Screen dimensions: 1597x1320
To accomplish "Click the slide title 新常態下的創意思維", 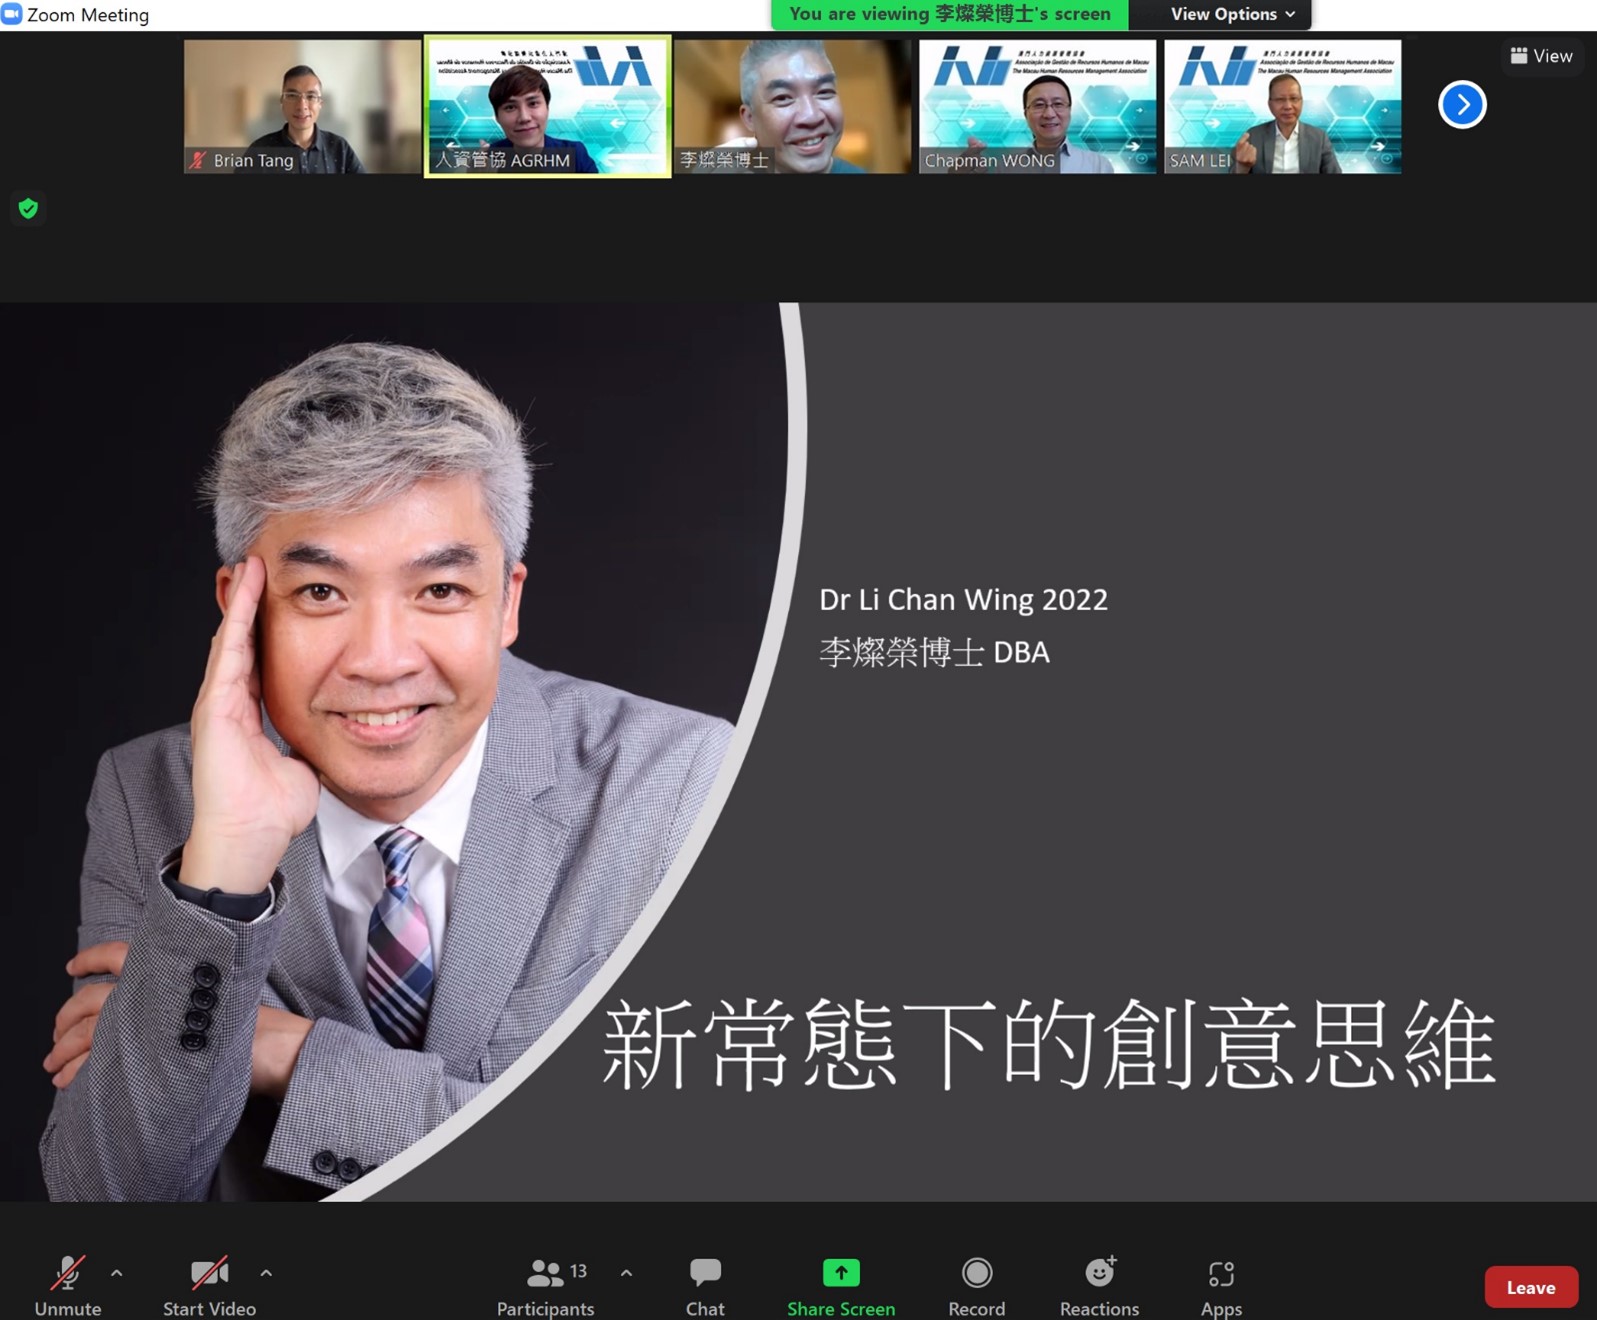I will pyautogui.click(x=1049, y=1044).
